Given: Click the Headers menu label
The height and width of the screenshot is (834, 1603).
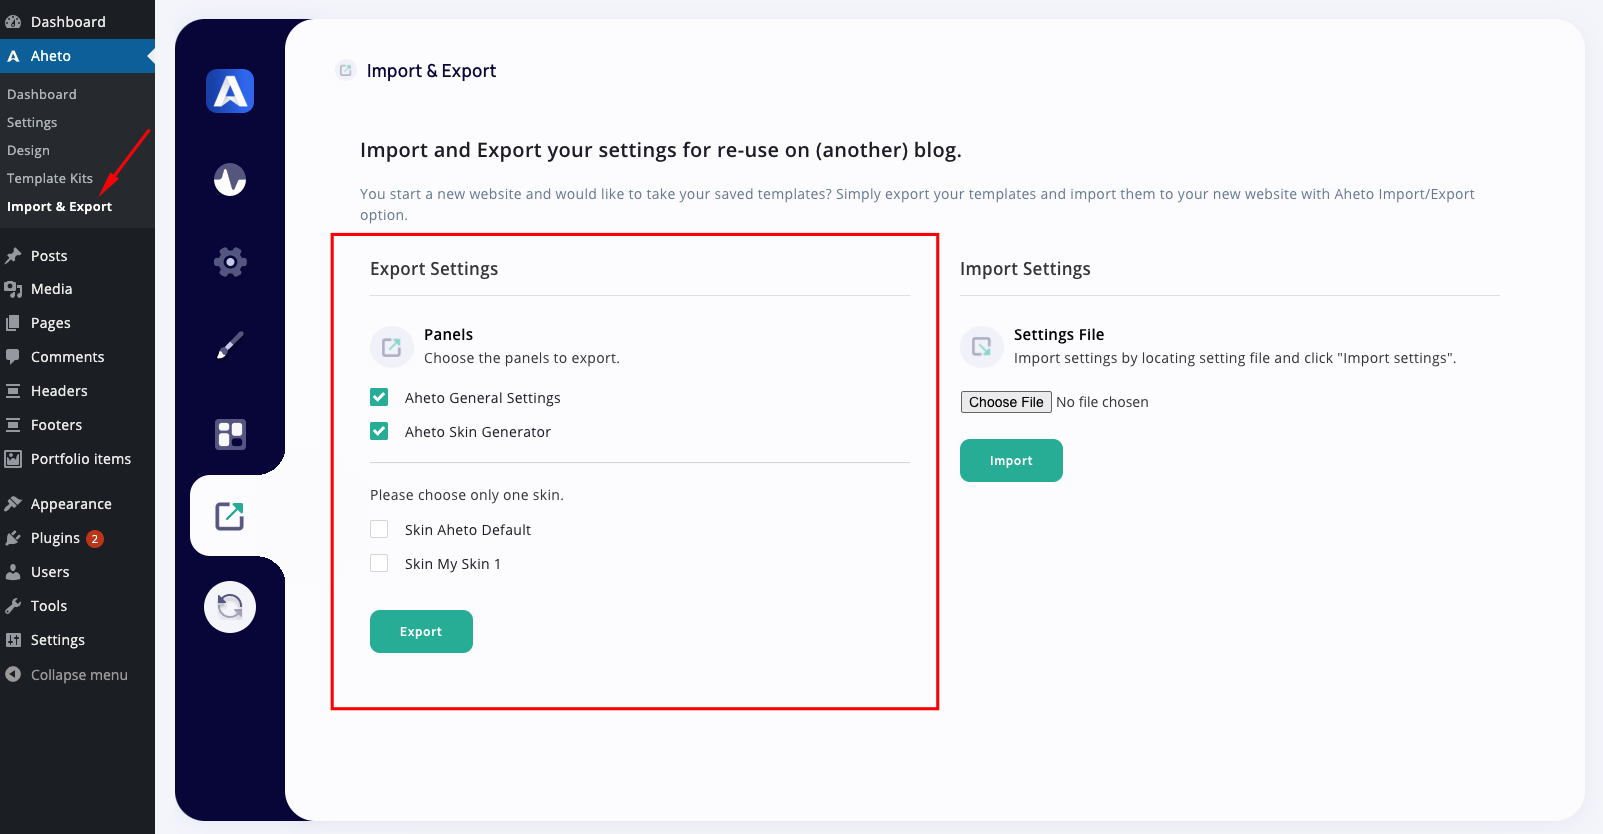Looking at the screenshot, I should [x=59, y=391].
